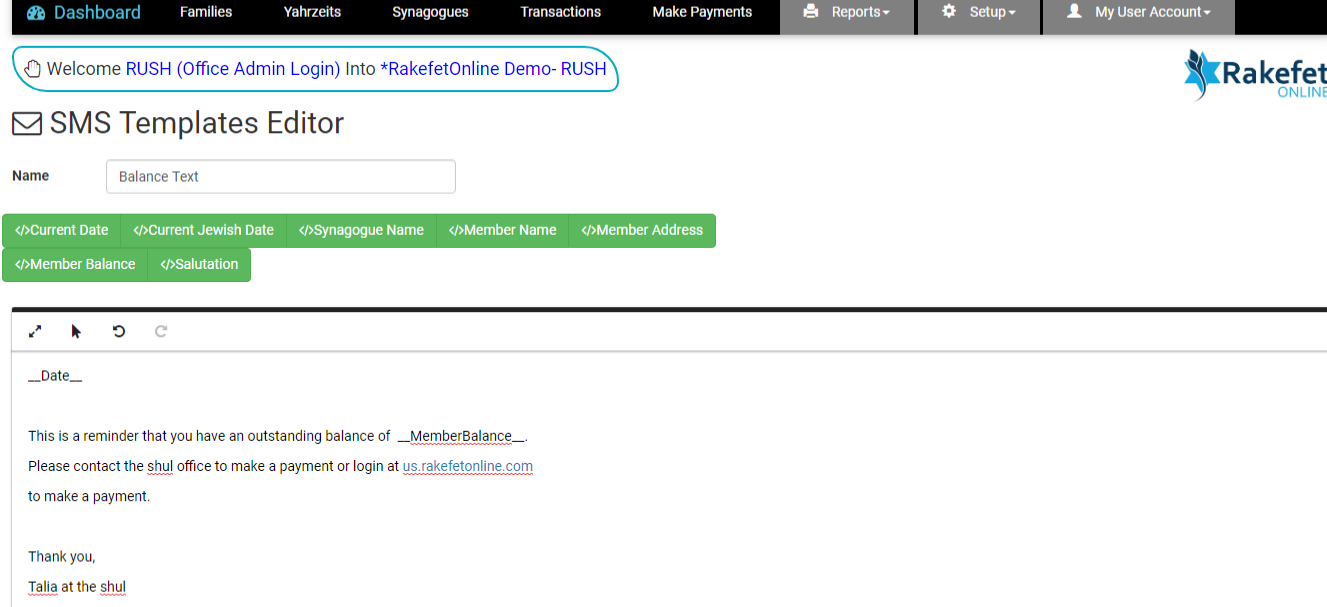Click the user icon in My User Account
This screenshot has height=607, width=1327.
click(1074, 12)
